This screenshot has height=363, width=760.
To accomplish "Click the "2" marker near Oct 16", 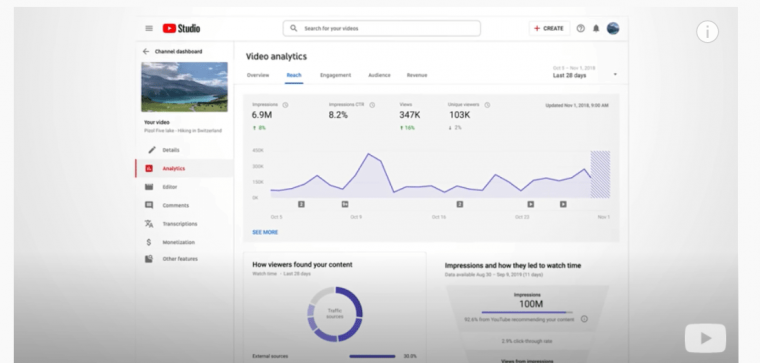I will [x=459, y=205].
